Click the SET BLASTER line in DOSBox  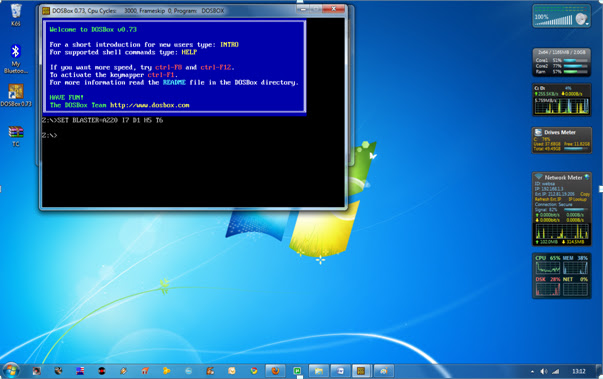click(x=102, y=120)
